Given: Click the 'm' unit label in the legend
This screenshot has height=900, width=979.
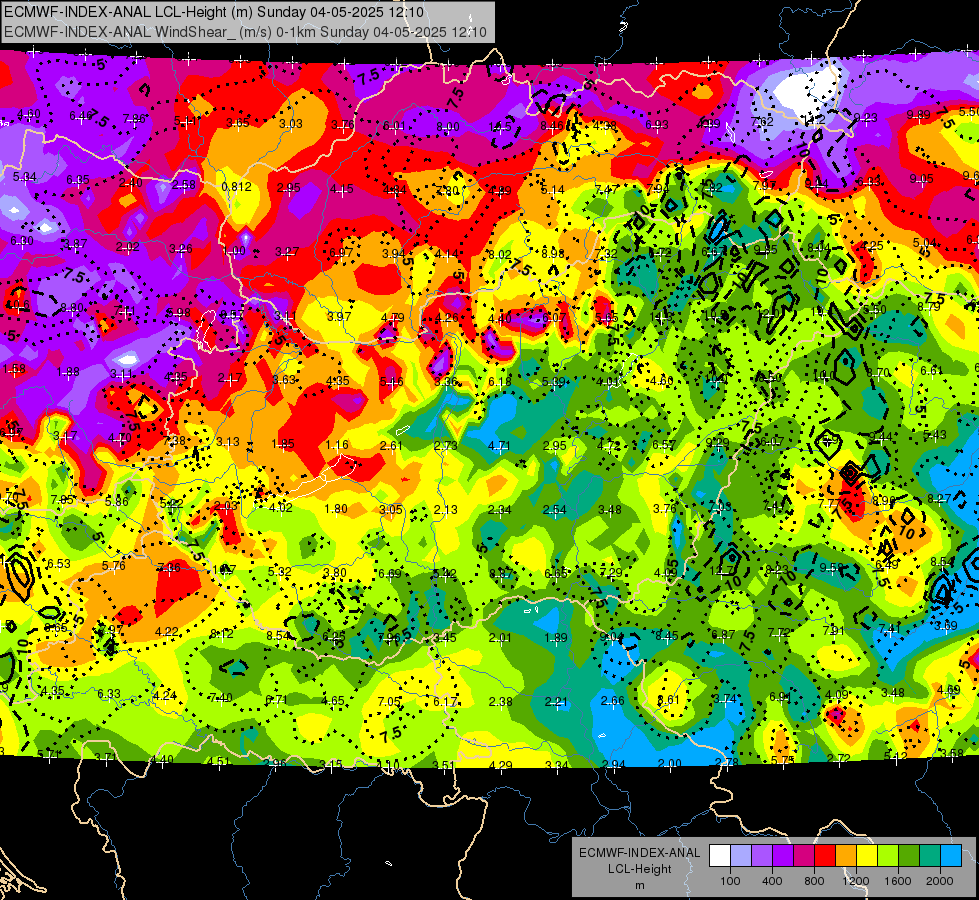Looking at the screenshot, I should (639, 886).
